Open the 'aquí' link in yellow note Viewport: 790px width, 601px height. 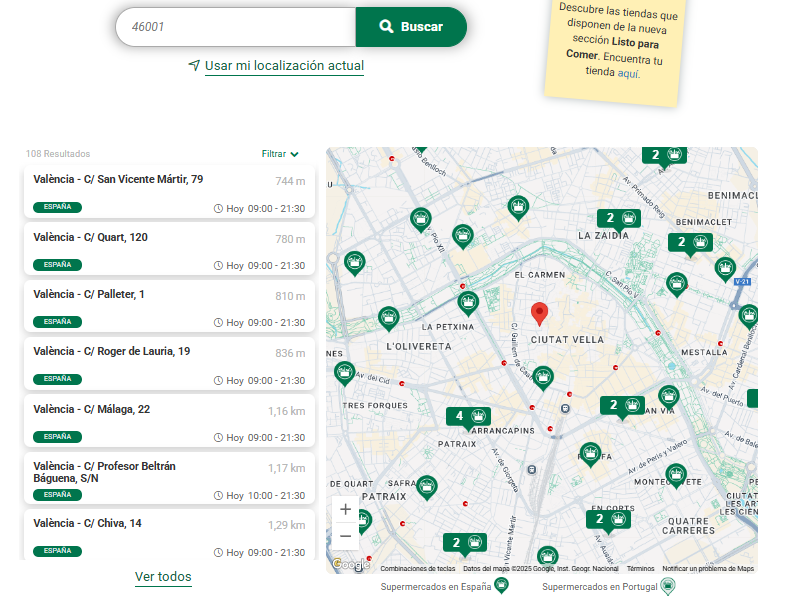pyautogui.click(x=628, y=74)
